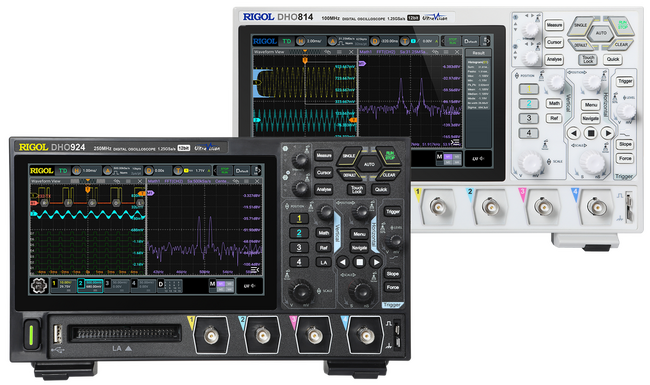Click the DHO924 trigger level knob
The height and width of the screenshot is (385, 650).
pyautogui.click(x=395, y=240)
